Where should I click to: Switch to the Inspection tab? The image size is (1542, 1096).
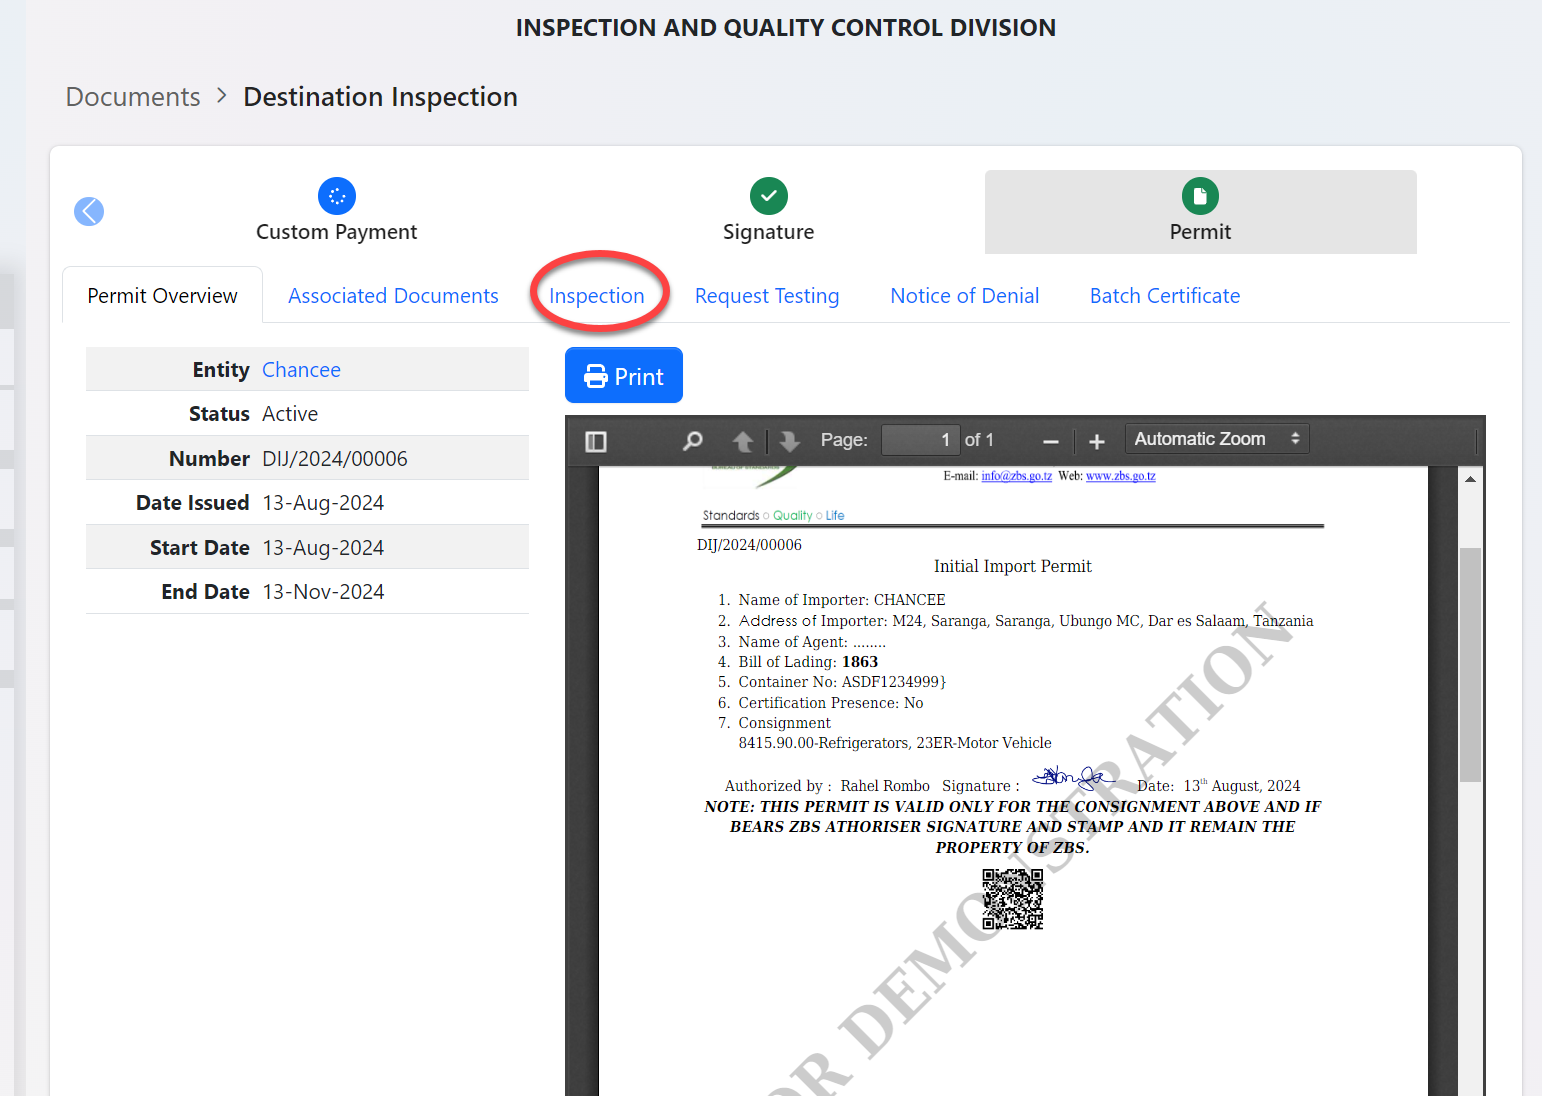click(597, 296)
